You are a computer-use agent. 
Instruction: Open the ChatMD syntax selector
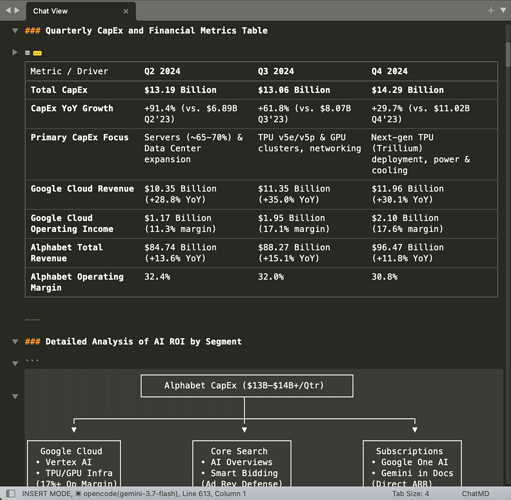pos(475,494)
